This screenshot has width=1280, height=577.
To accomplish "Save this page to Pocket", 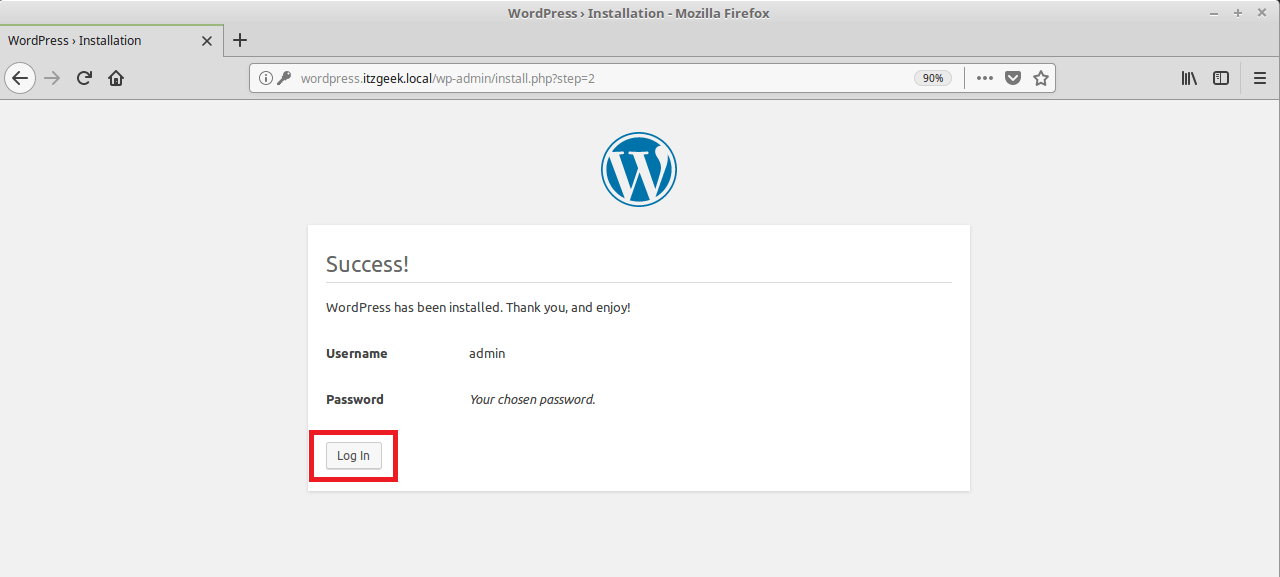I will coord(1013,78).
